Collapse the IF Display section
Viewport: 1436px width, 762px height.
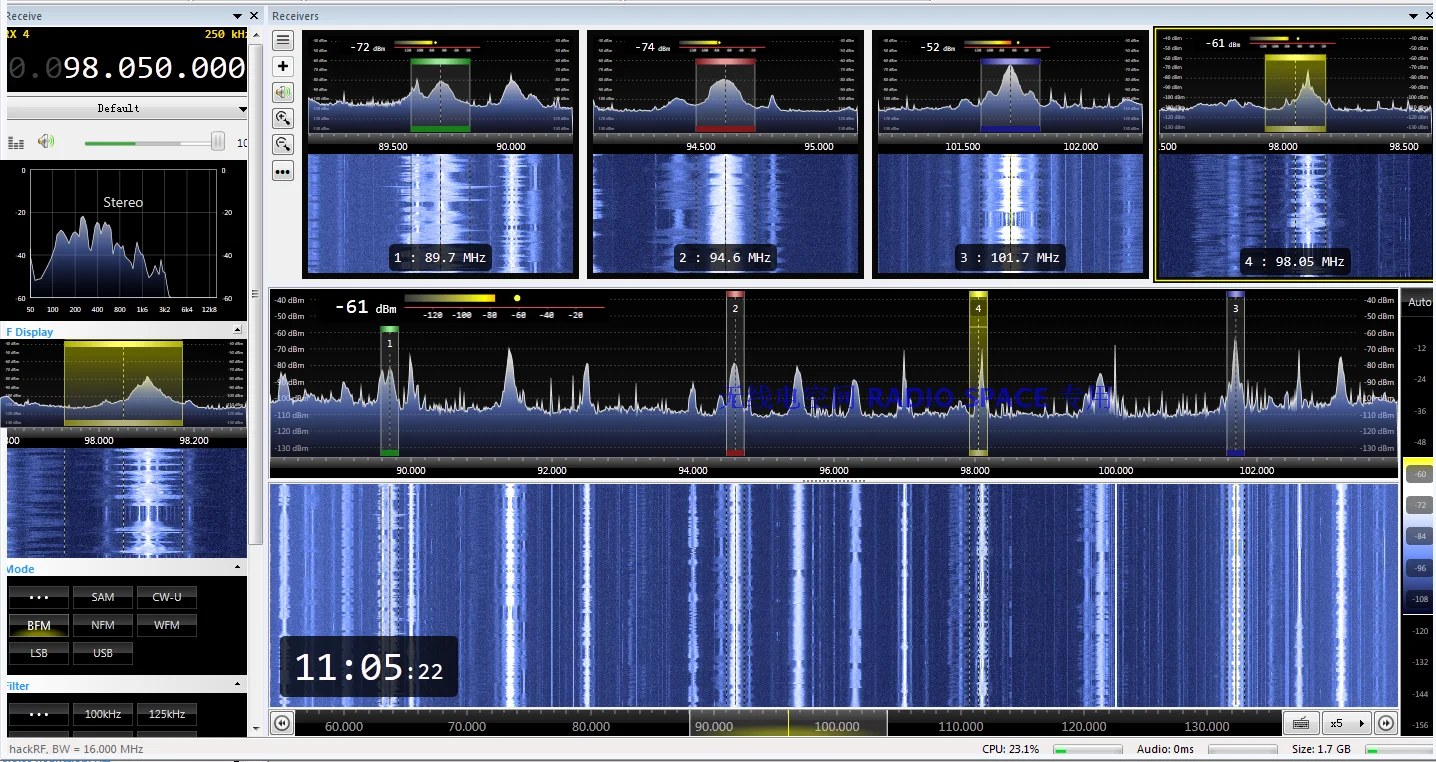tap(238, 331)
